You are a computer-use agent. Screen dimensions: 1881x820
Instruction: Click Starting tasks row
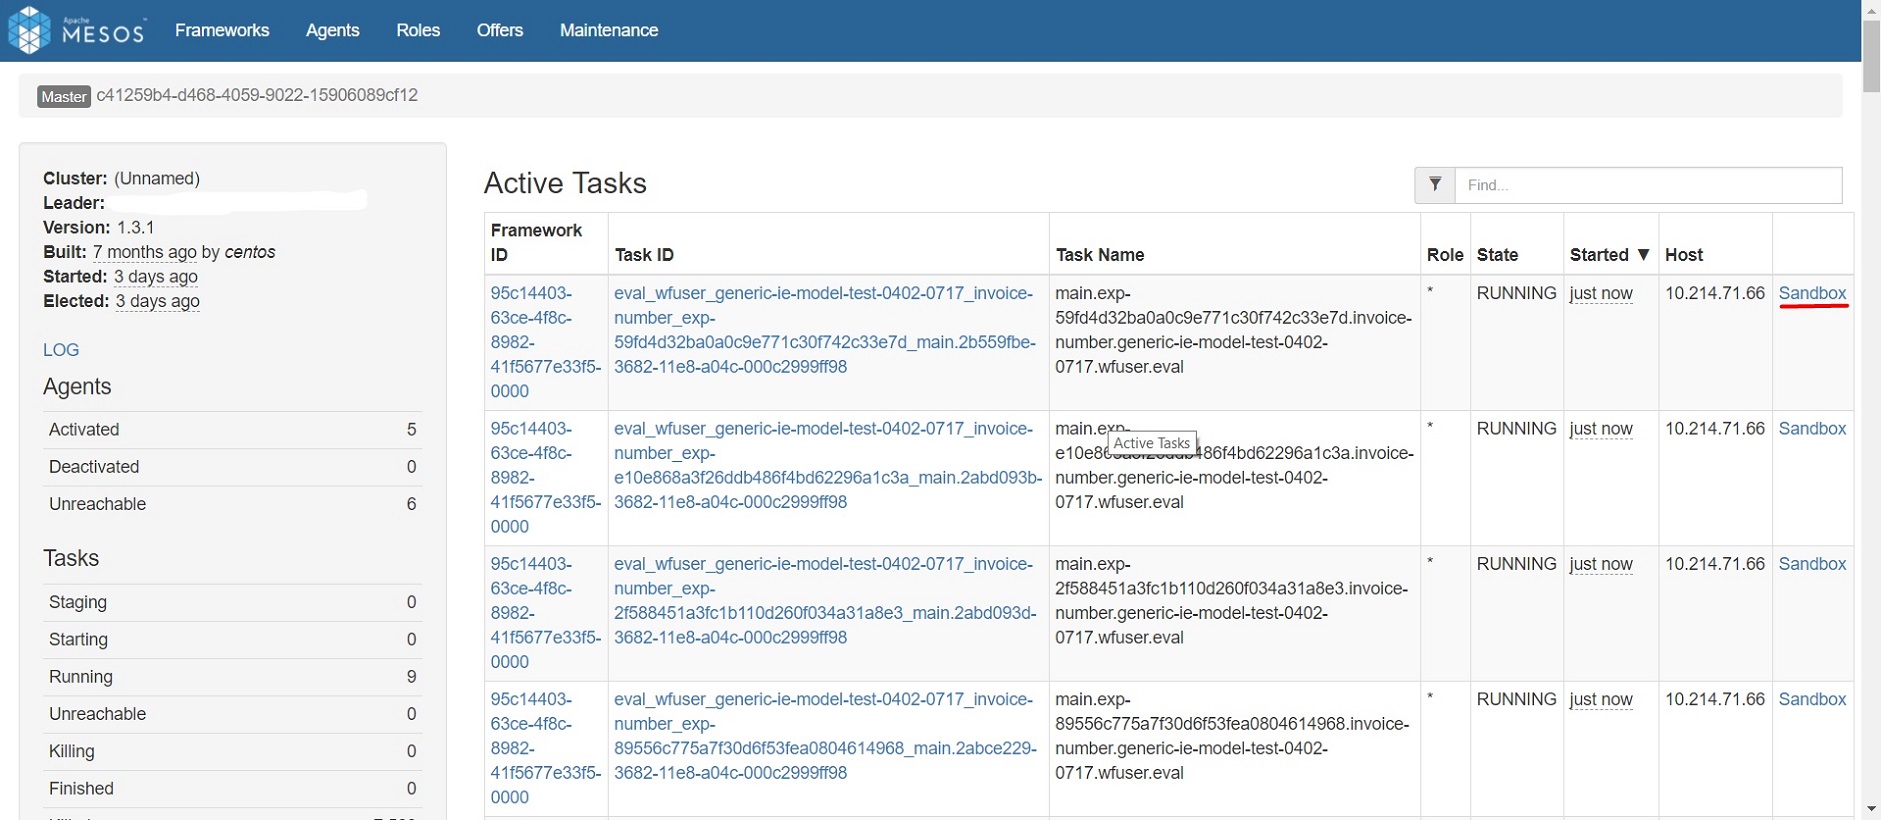(232, 639)
